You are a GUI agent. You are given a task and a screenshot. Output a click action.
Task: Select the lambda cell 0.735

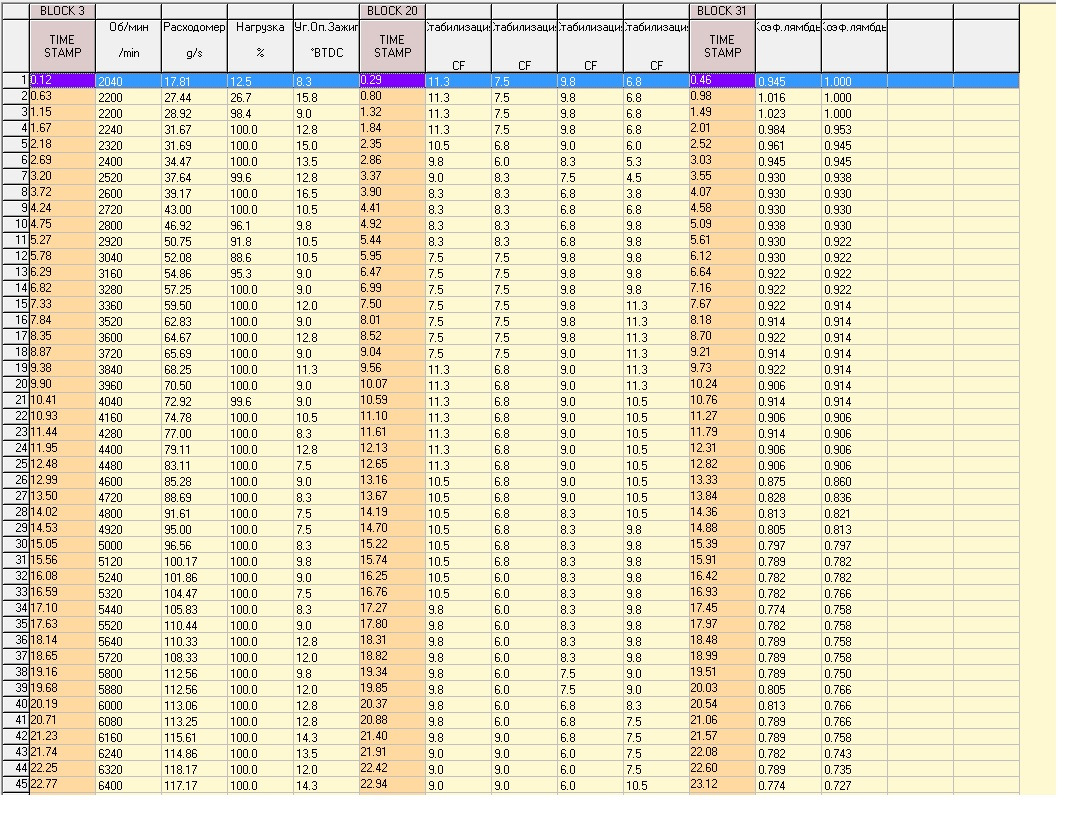[854, 770]
